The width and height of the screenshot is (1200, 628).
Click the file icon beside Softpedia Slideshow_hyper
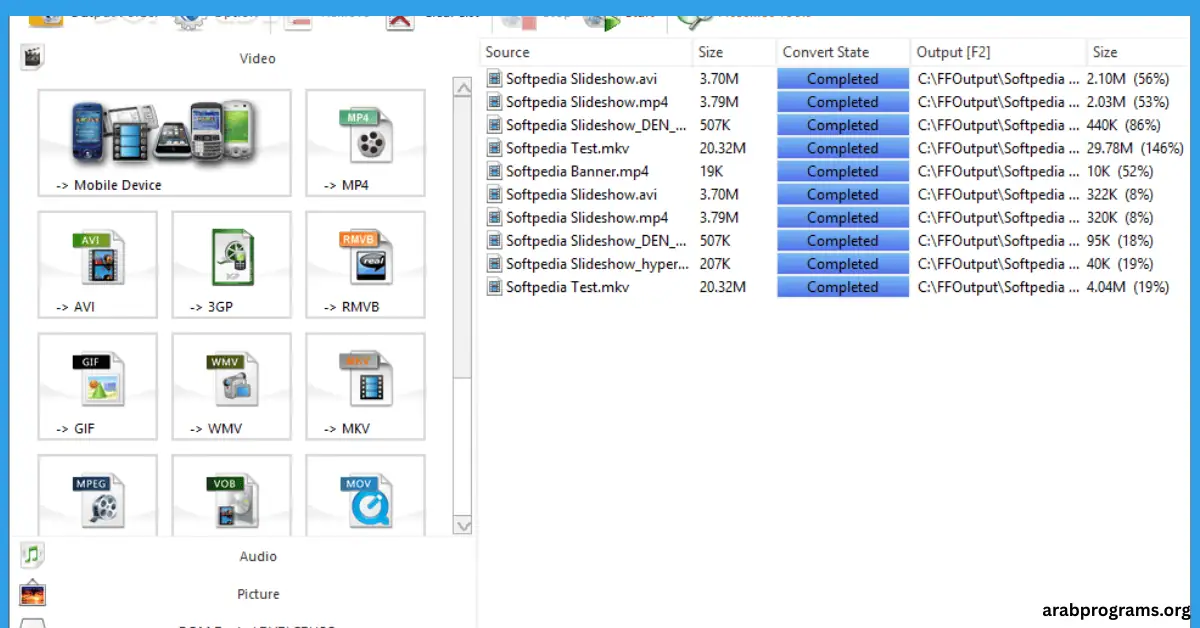(x=494, y=263)
